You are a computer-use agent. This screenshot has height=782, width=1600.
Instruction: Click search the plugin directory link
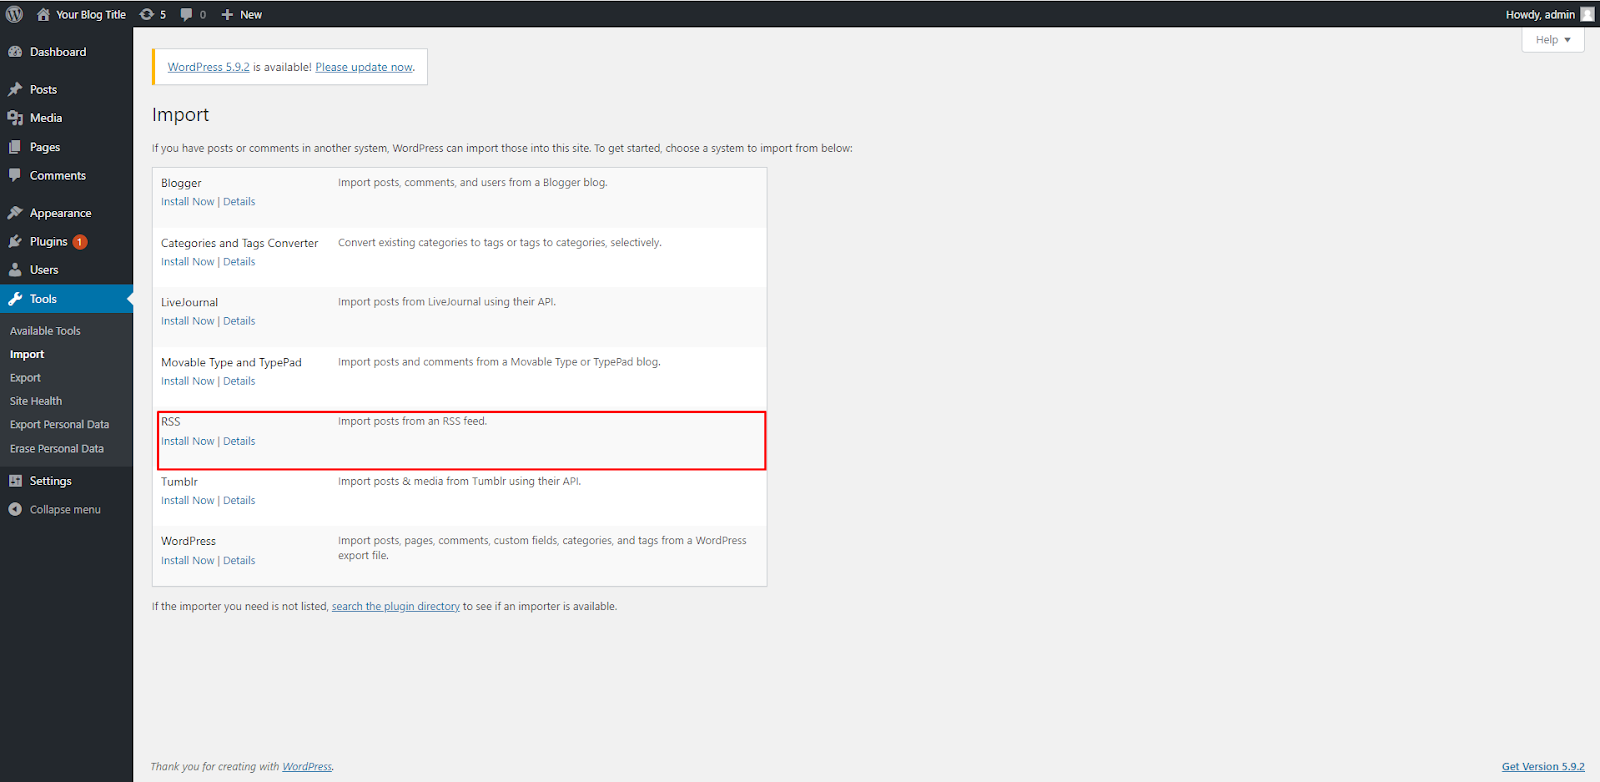click(x=396, y=606)
